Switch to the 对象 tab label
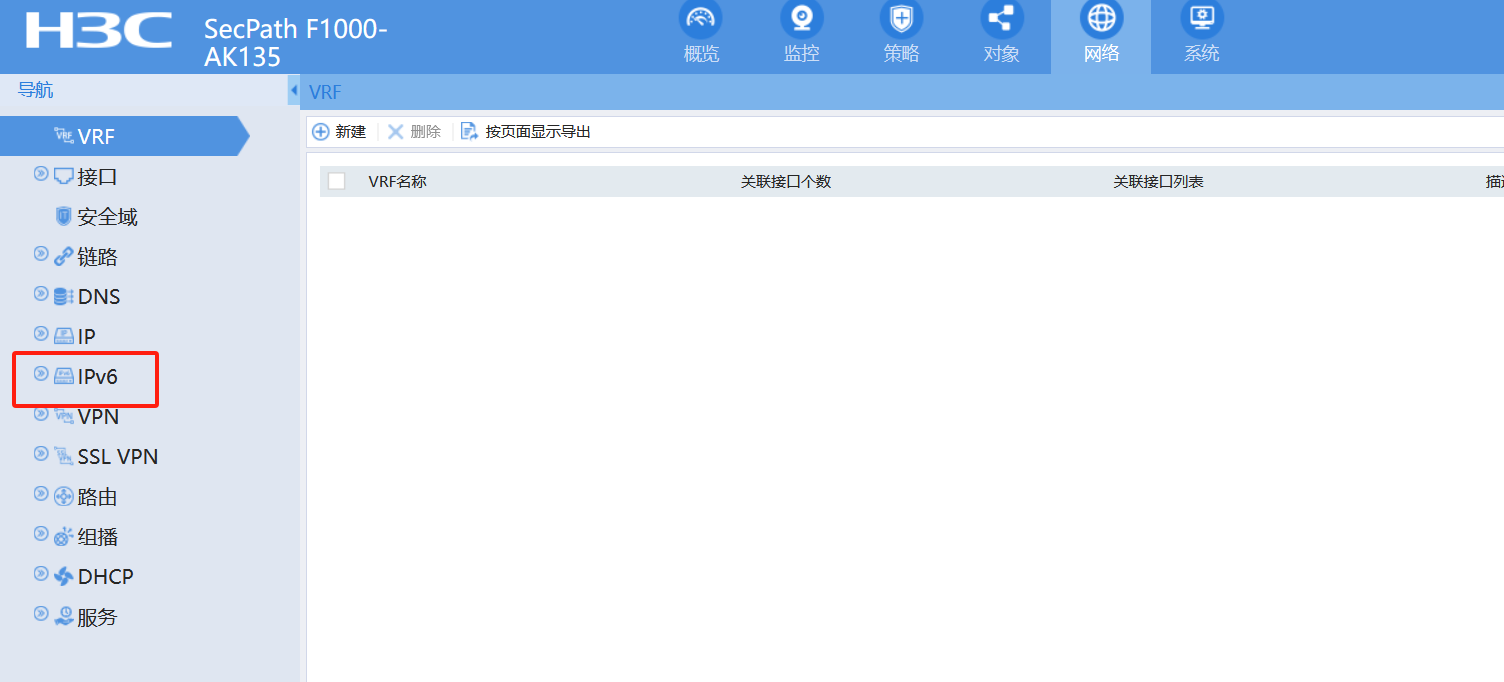The height and width of the screenshot is (682, 1504). point(1001,54)
